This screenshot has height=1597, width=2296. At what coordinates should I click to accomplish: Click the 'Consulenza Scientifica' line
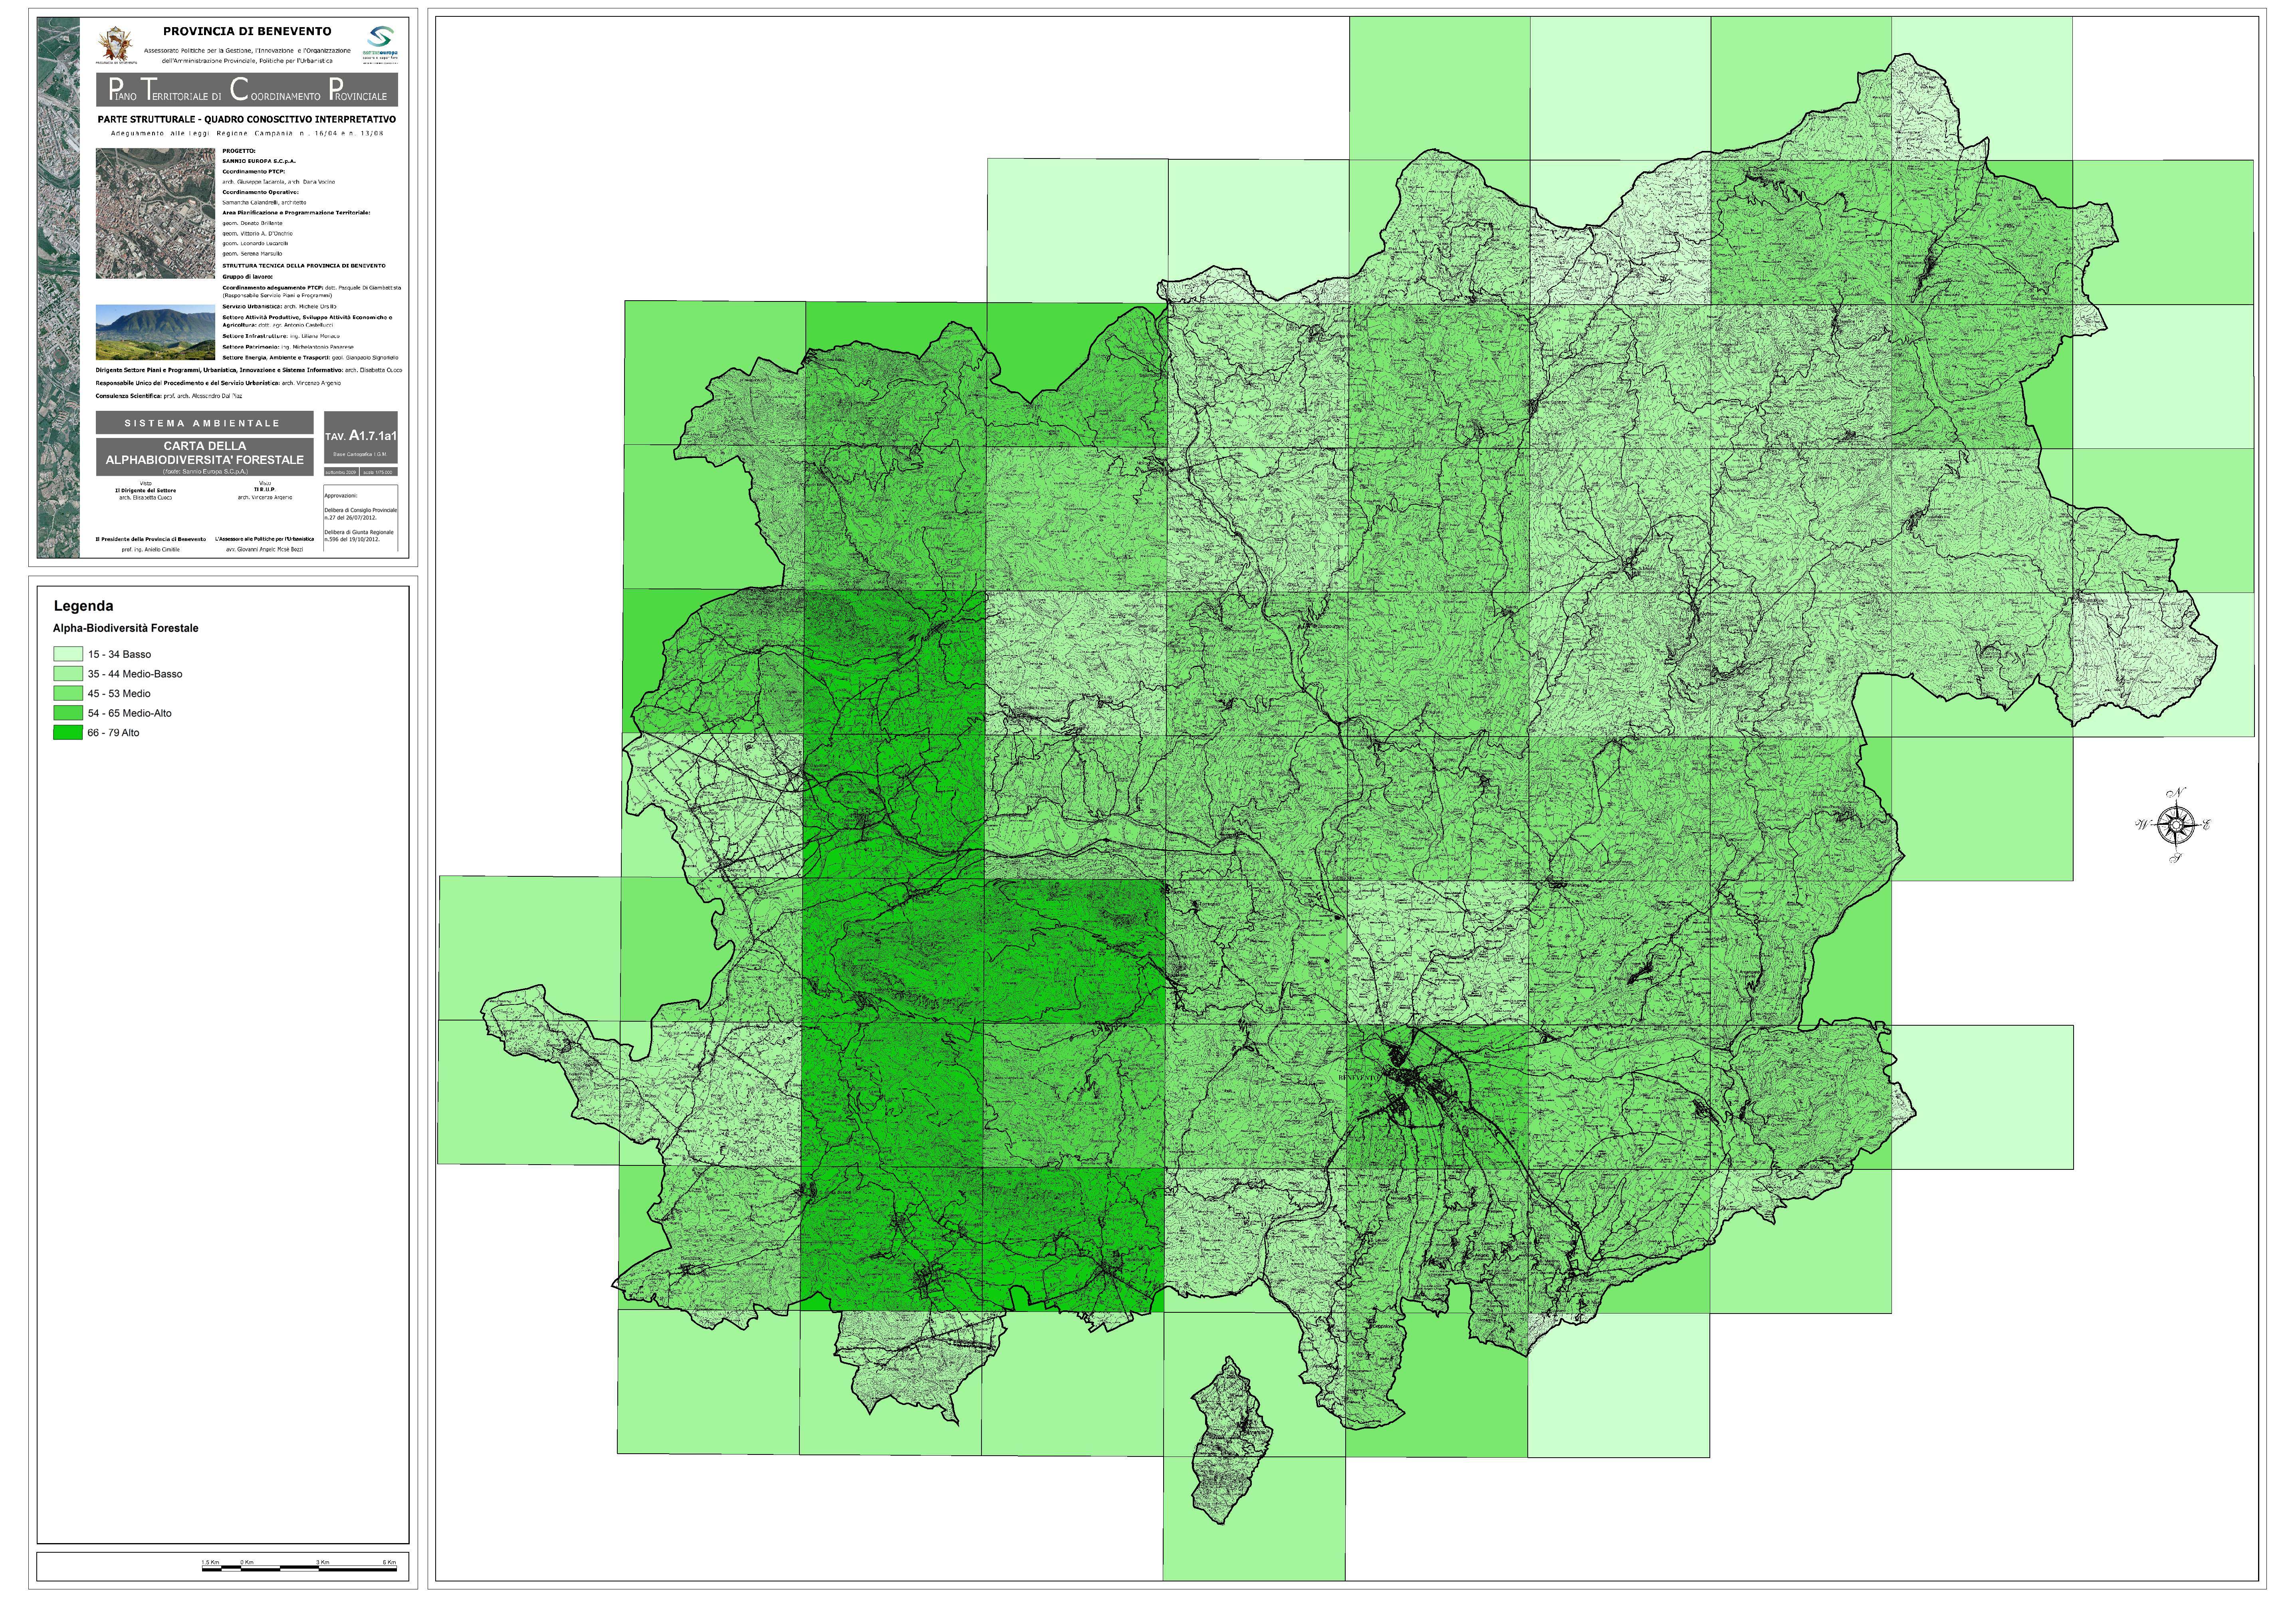tap(169, 396)
